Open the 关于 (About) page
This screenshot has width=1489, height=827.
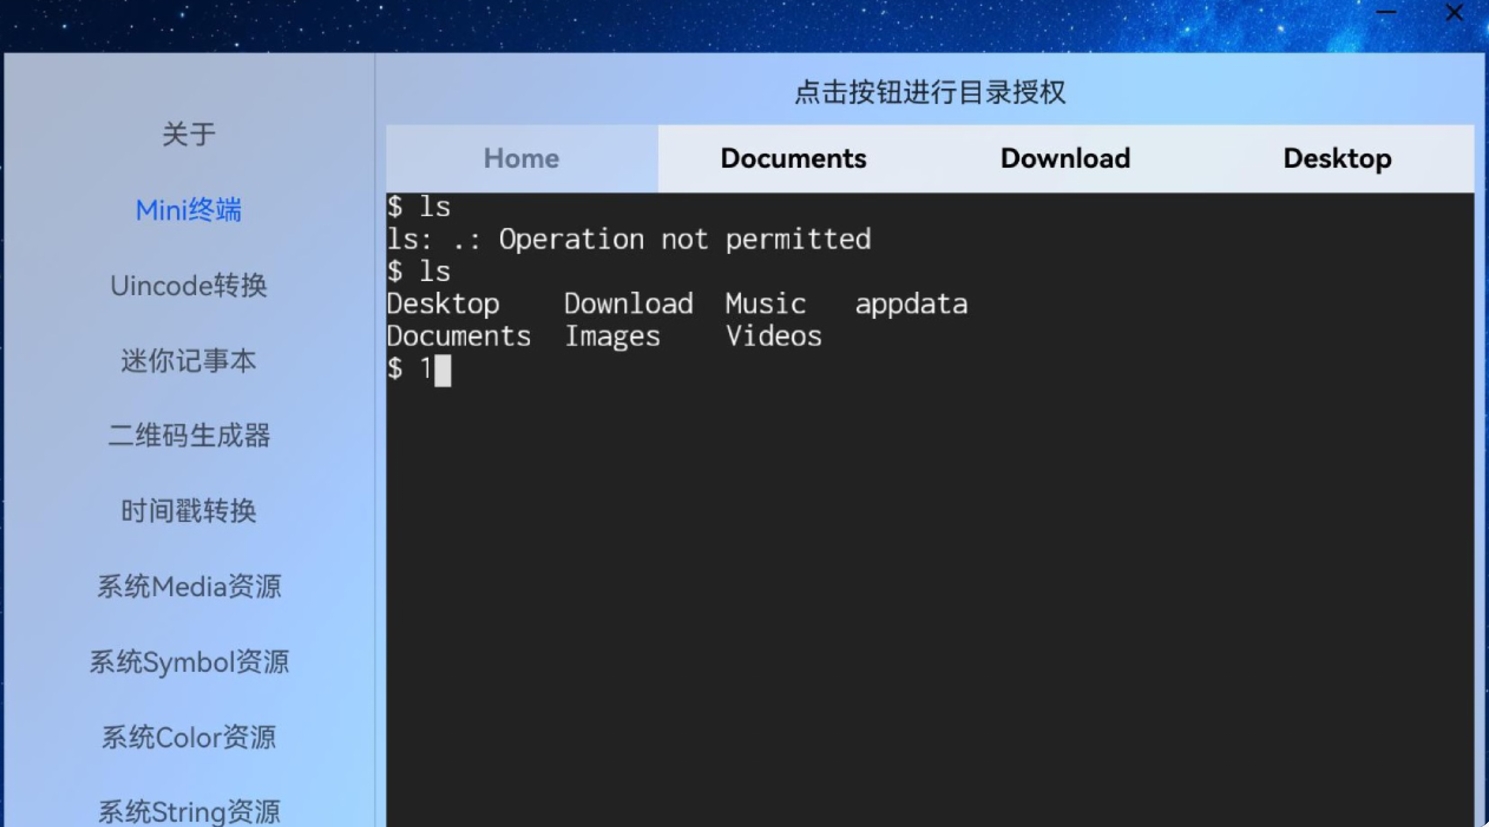click(x=188, y=134)
